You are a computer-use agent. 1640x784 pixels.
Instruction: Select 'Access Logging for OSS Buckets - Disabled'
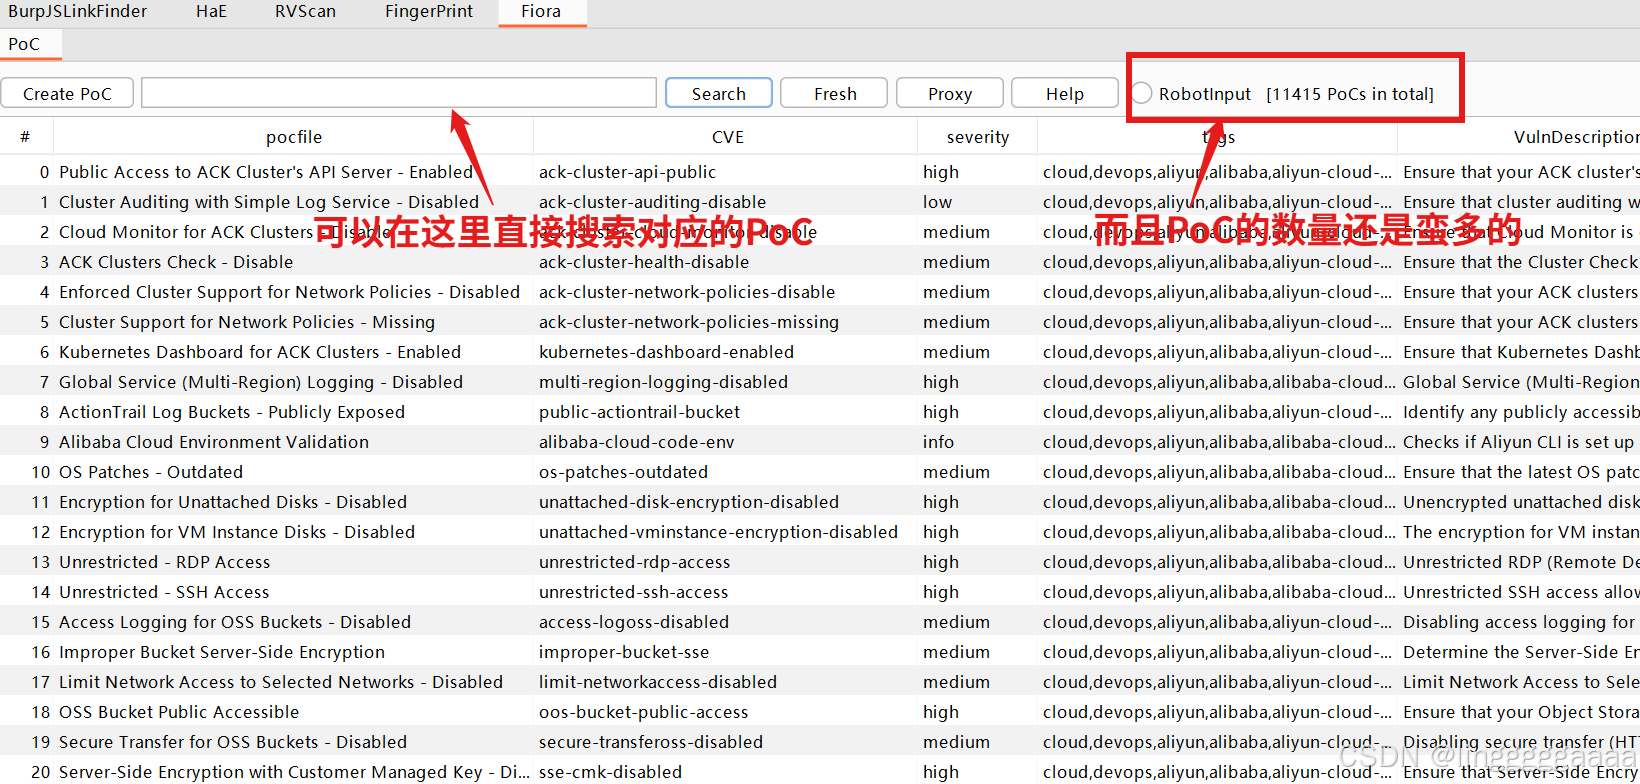tap(820, 622)
